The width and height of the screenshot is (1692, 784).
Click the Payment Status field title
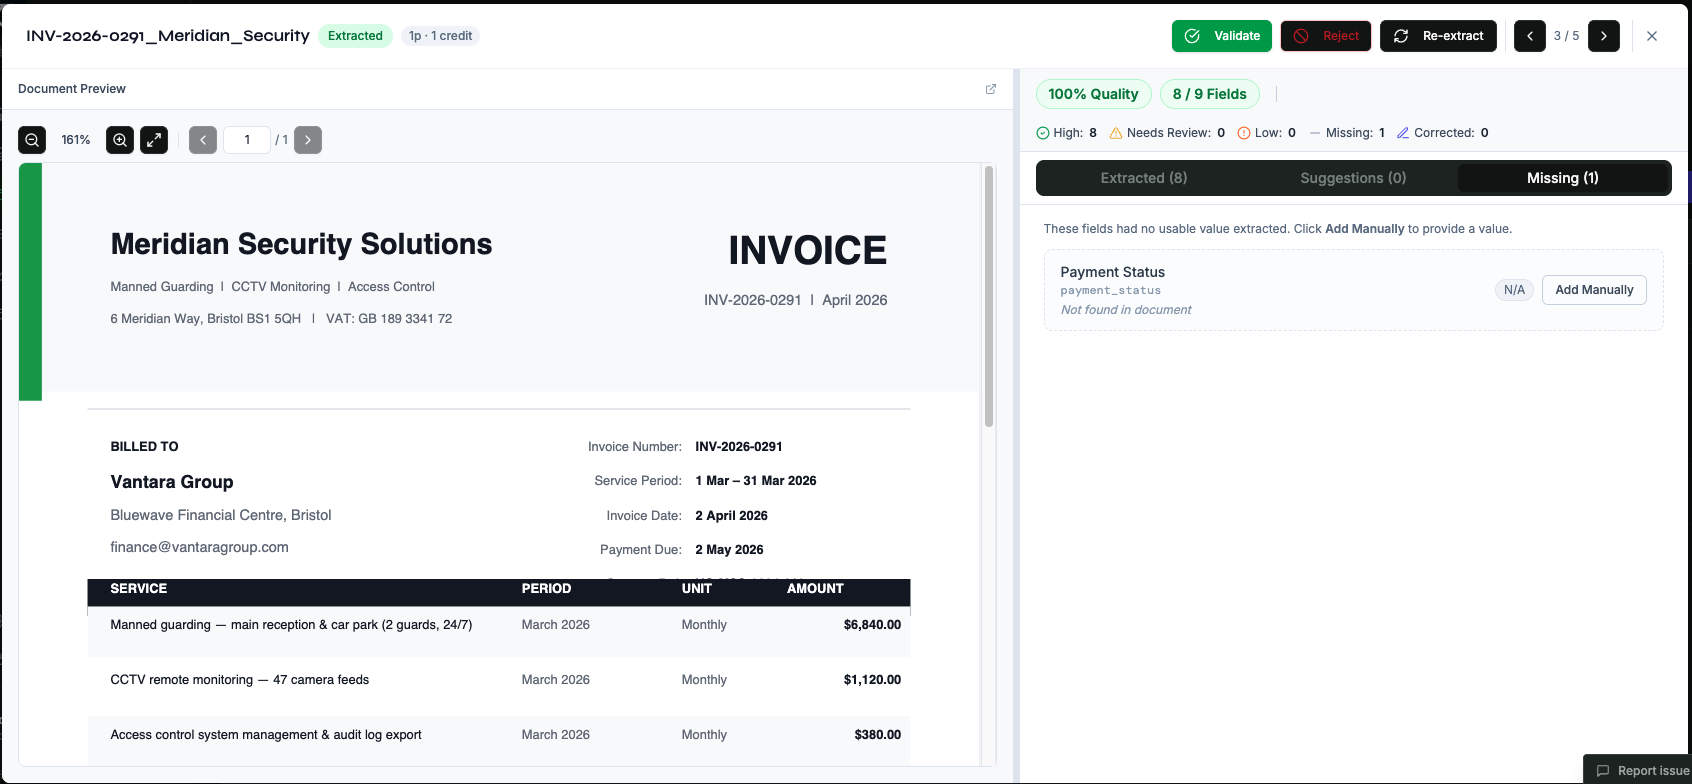coord(1112,272)
